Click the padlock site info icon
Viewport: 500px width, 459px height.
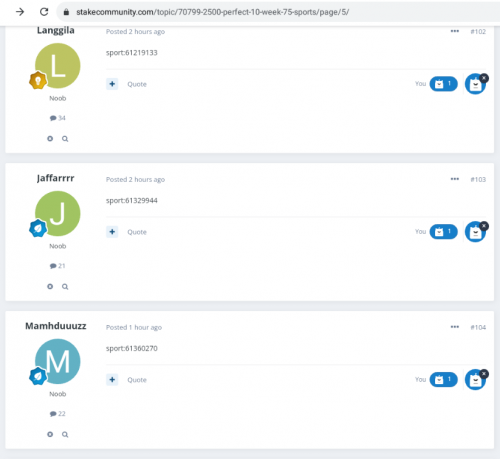pos(66,12)
